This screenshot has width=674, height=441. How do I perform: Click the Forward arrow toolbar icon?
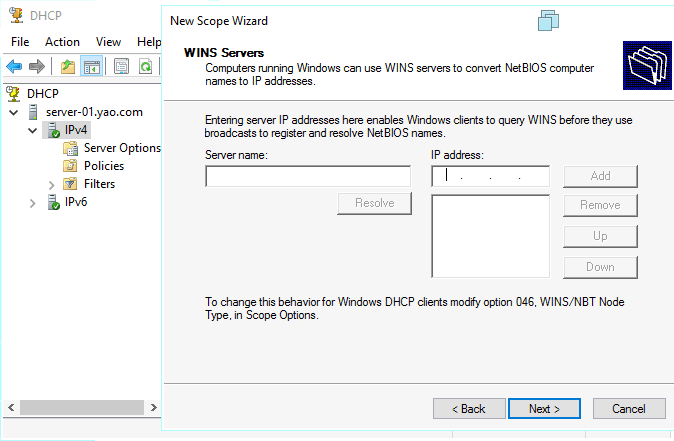[x=37, y=67]
